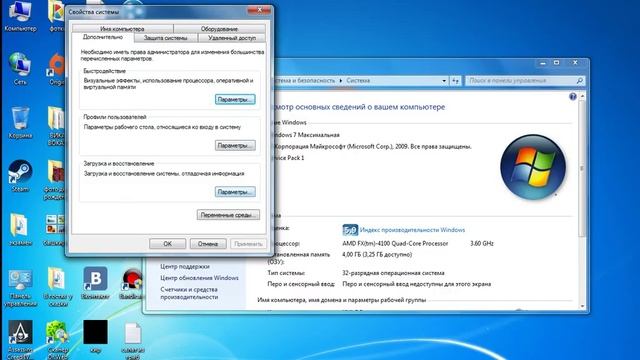This screenshot has width=640, height=360.
Task: Switch to the Оборудование tab
Action: 219,29
